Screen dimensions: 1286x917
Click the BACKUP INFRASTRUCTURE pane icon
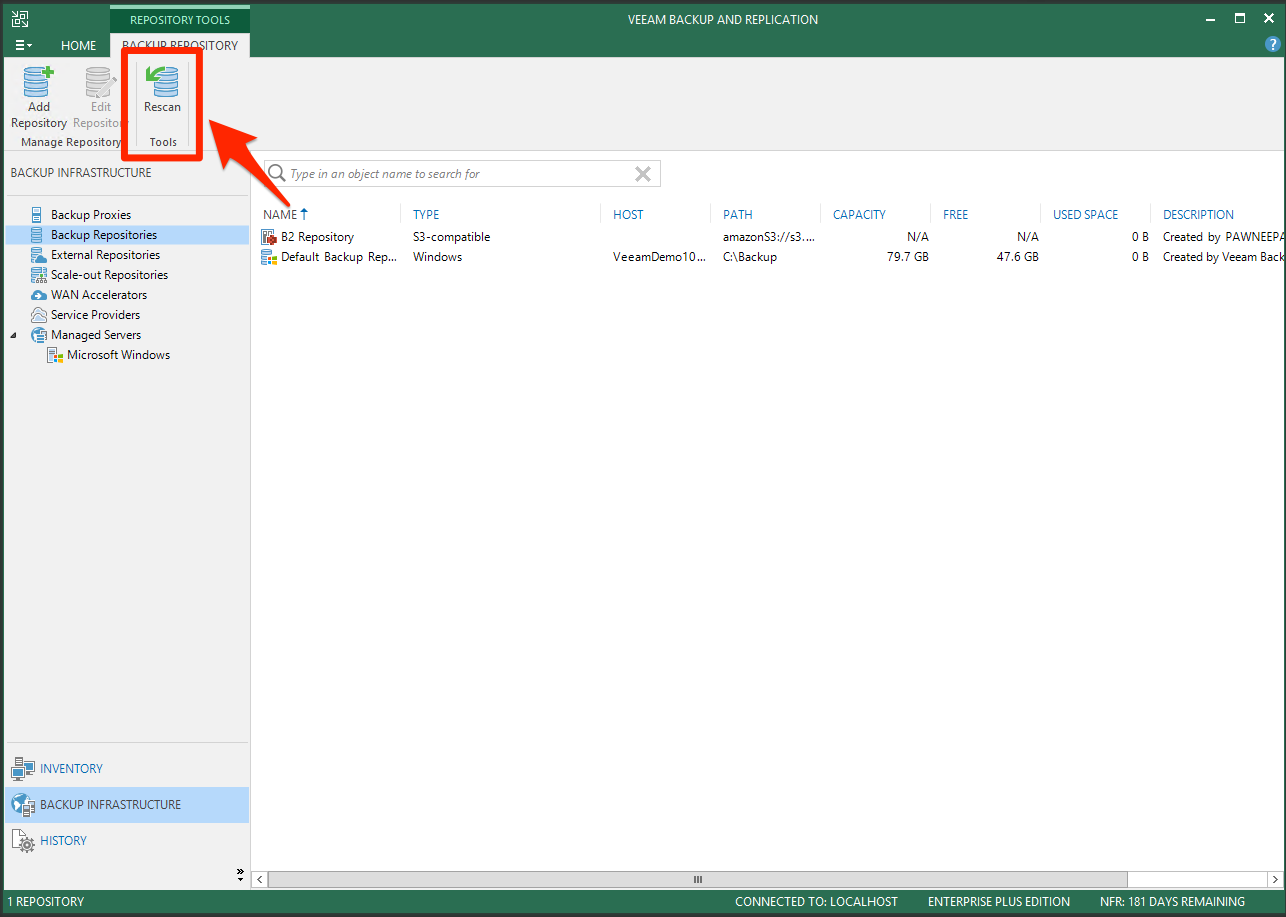click(22, 805)
